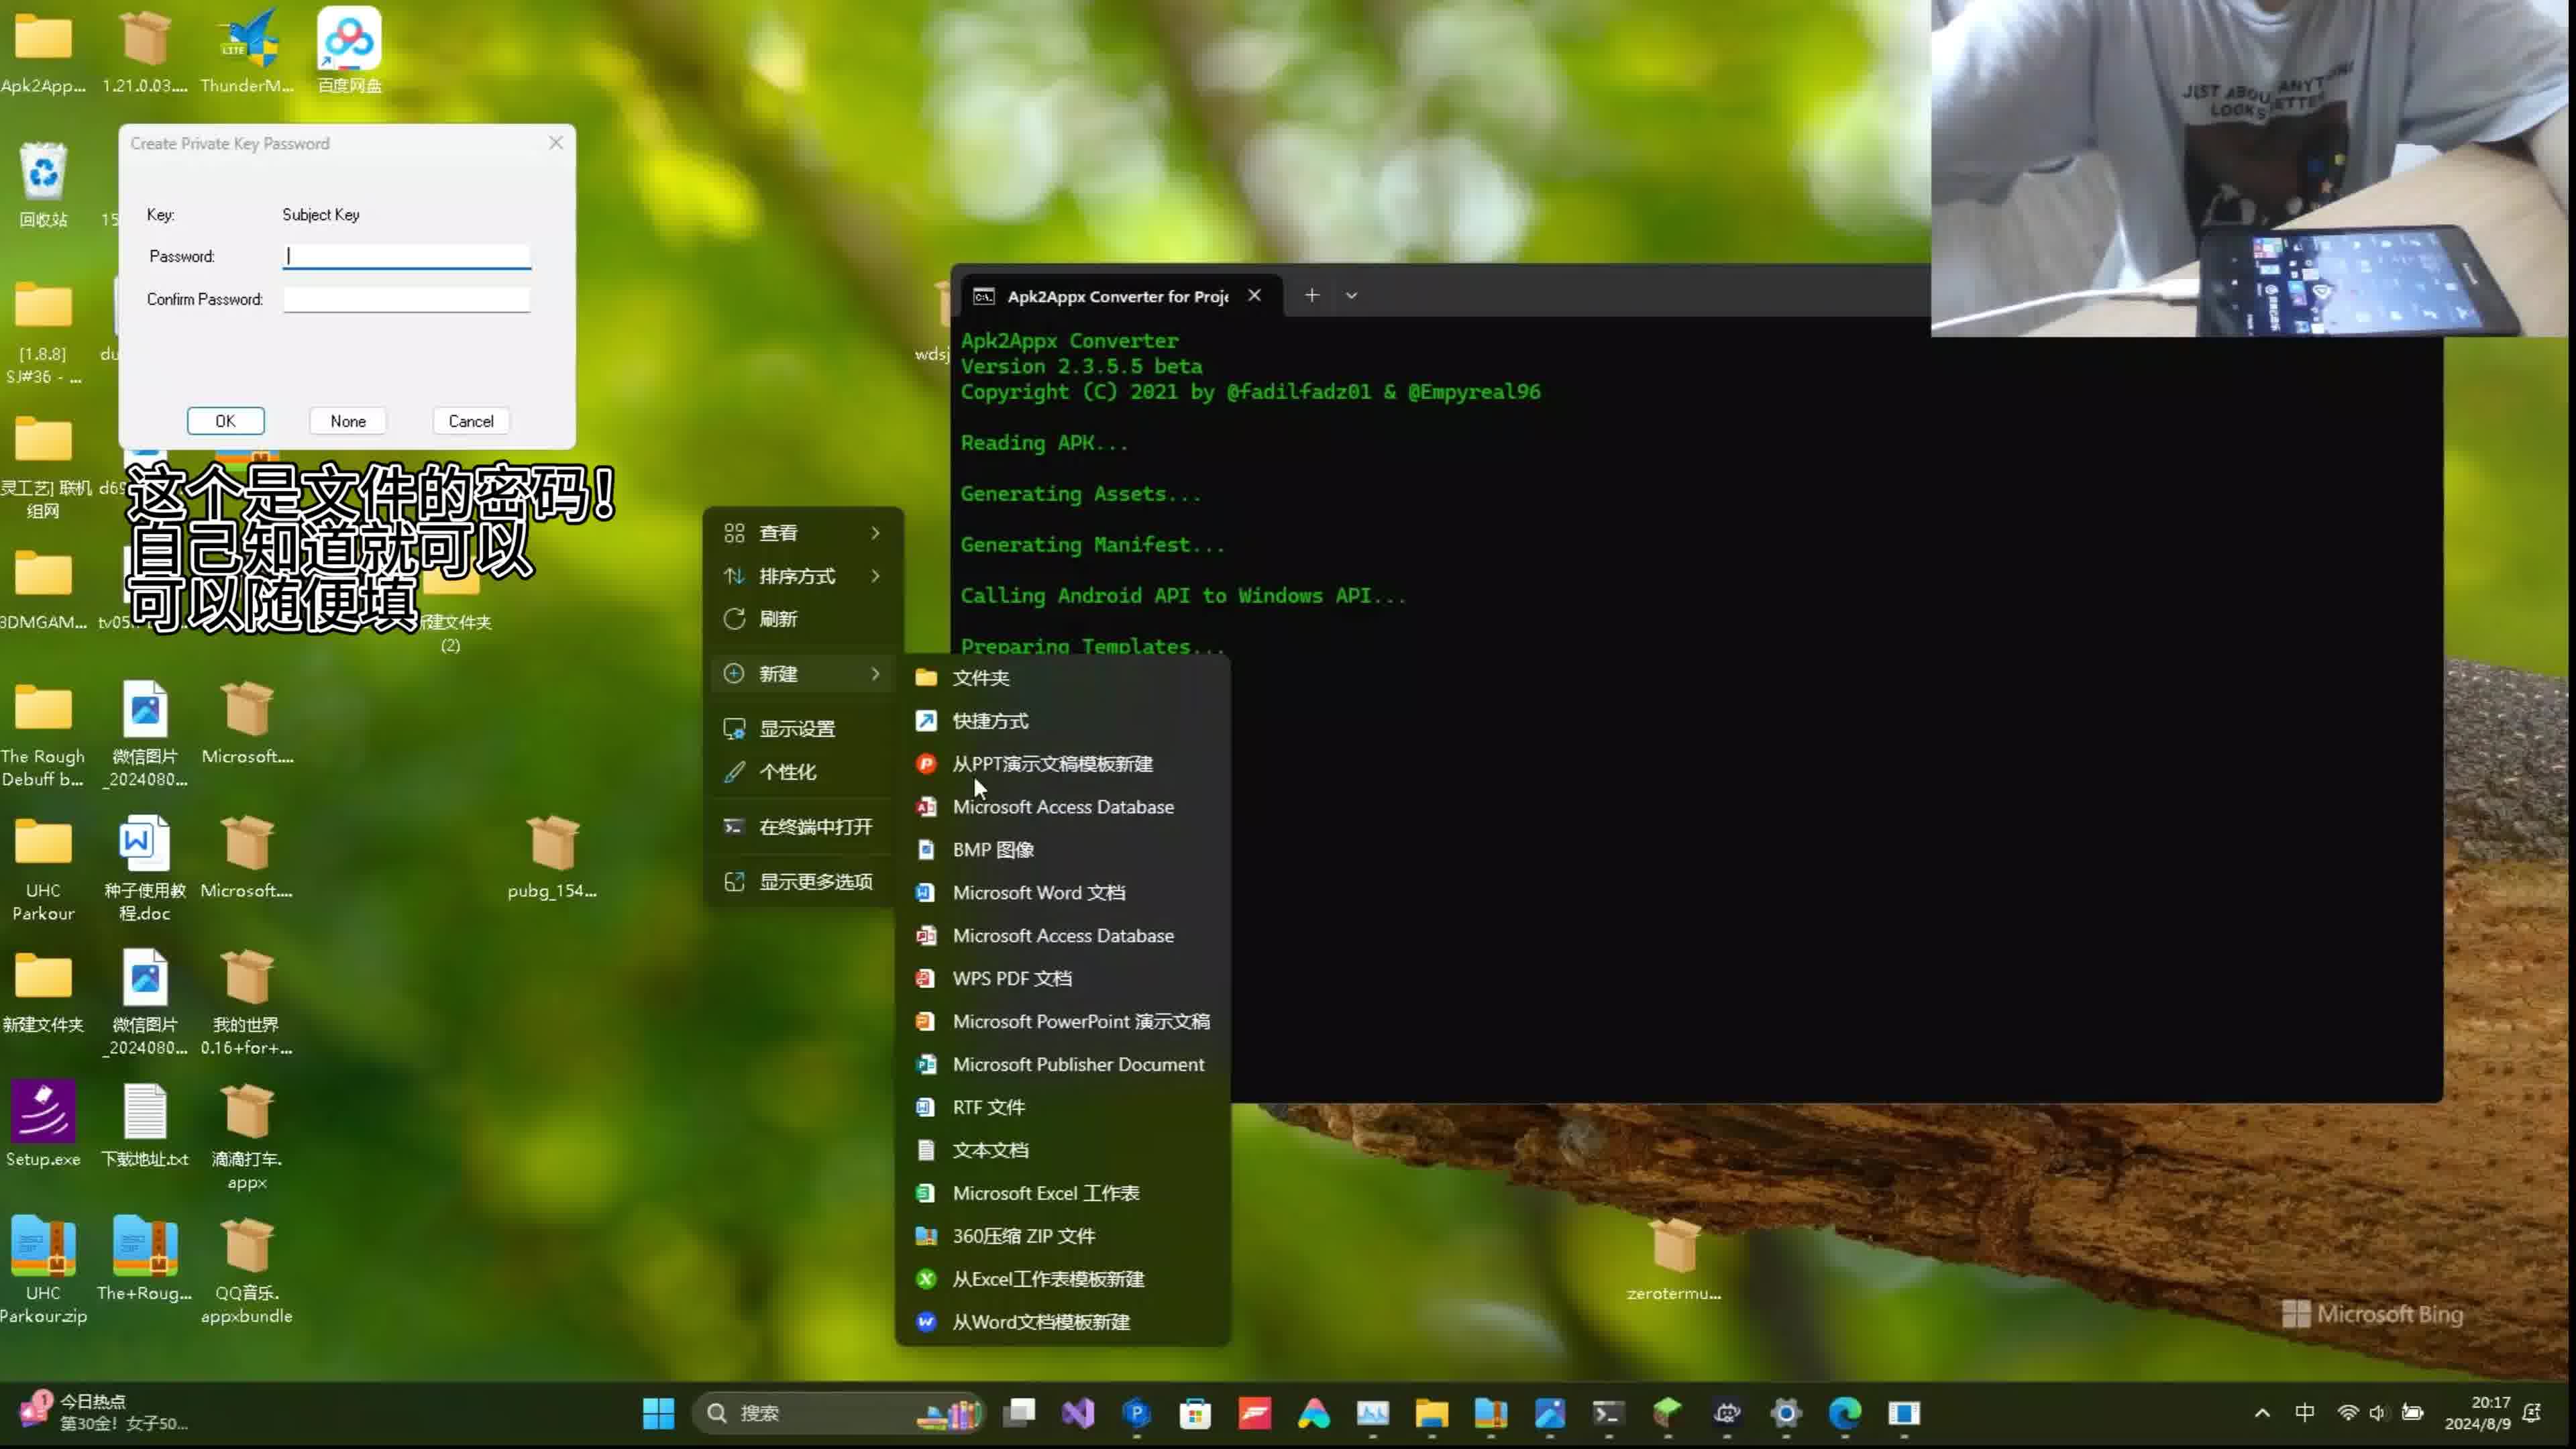Select the ThunderM... desktop icon

tap(247, 50)
